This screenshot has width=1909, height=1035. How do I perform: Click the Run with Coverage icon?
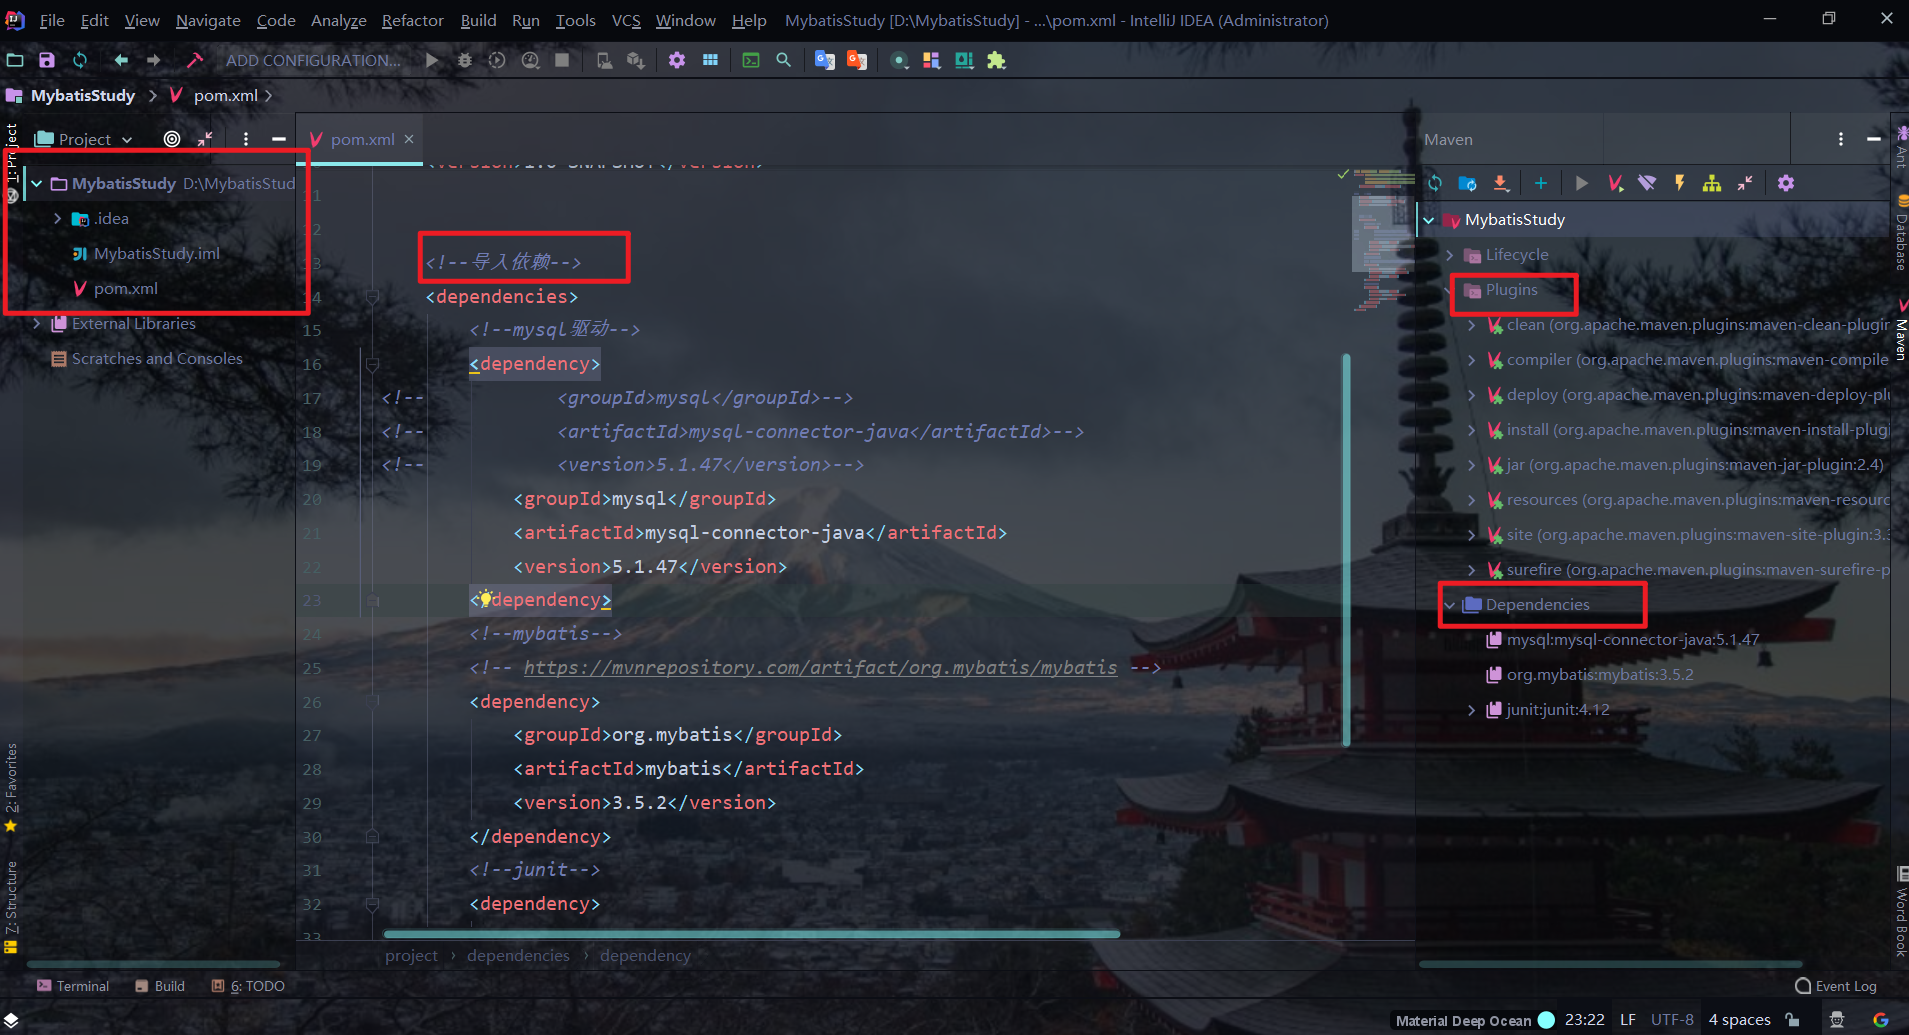pos(497,60)
